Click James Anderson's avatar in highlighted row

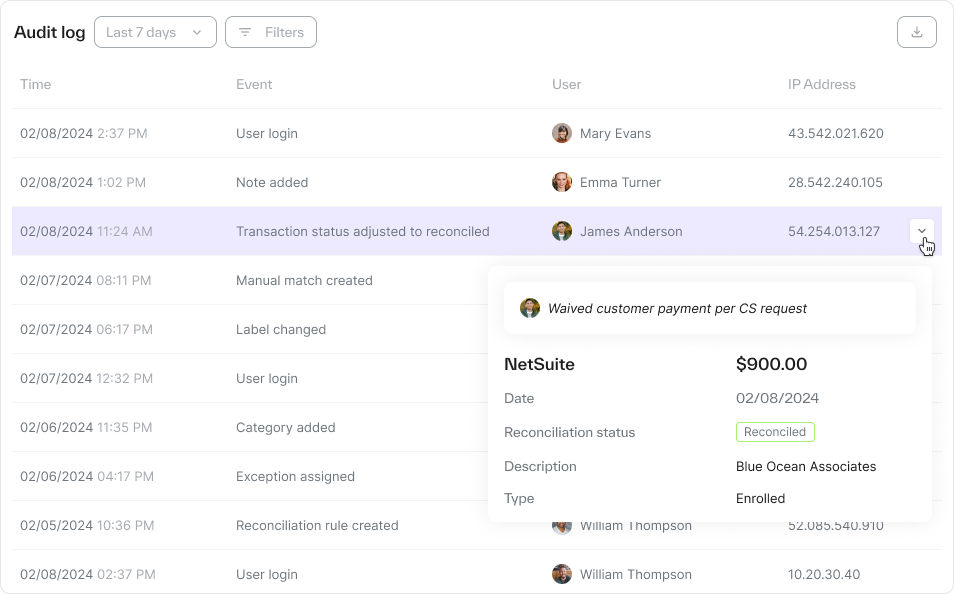pyautogui.click(x=562, y=231)
